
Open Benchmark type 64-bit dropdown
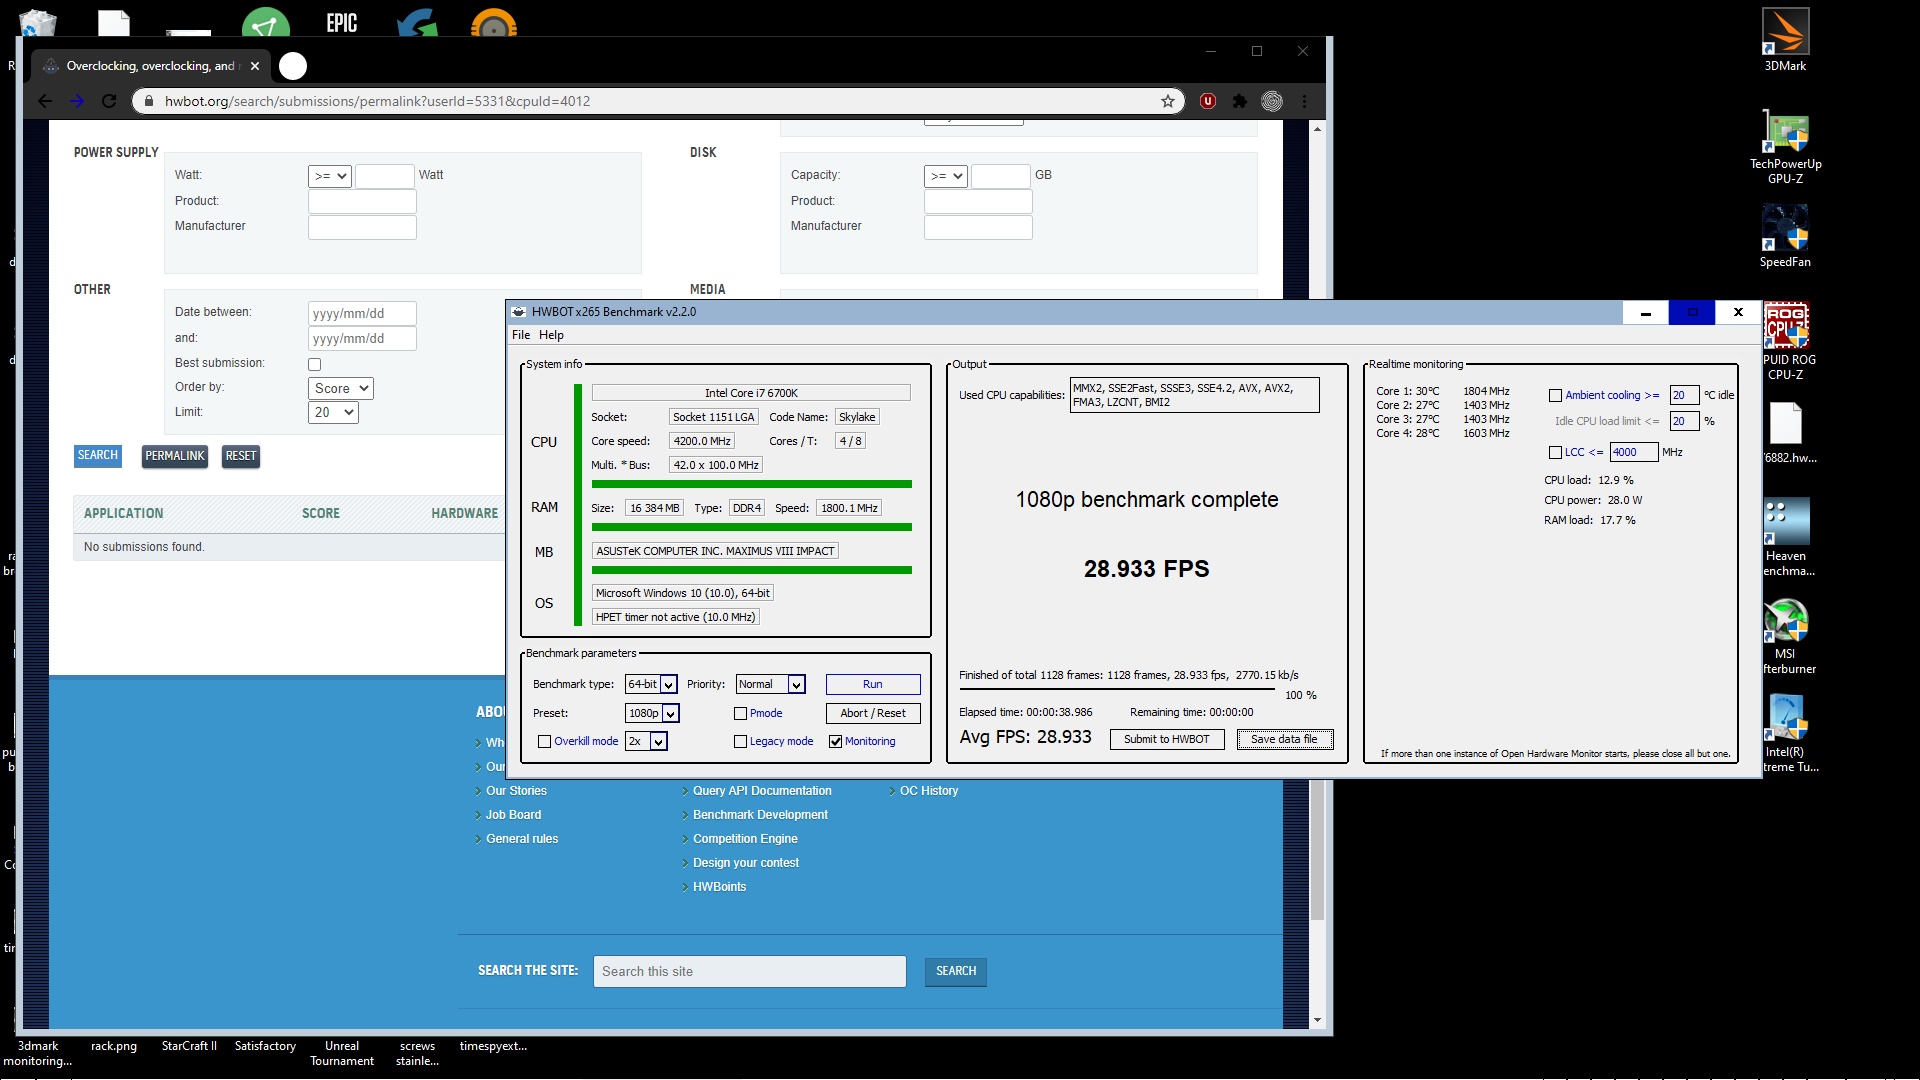pyautogui.click(x=651, y=684)
